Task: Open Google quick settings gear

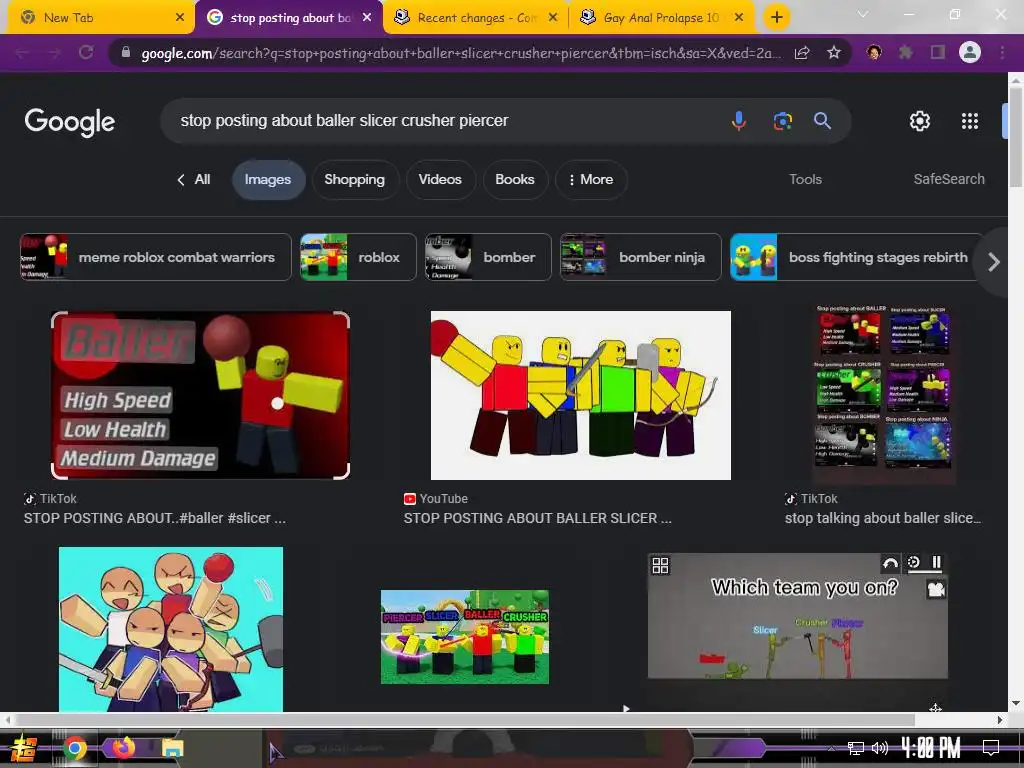Action: [920, 121]
